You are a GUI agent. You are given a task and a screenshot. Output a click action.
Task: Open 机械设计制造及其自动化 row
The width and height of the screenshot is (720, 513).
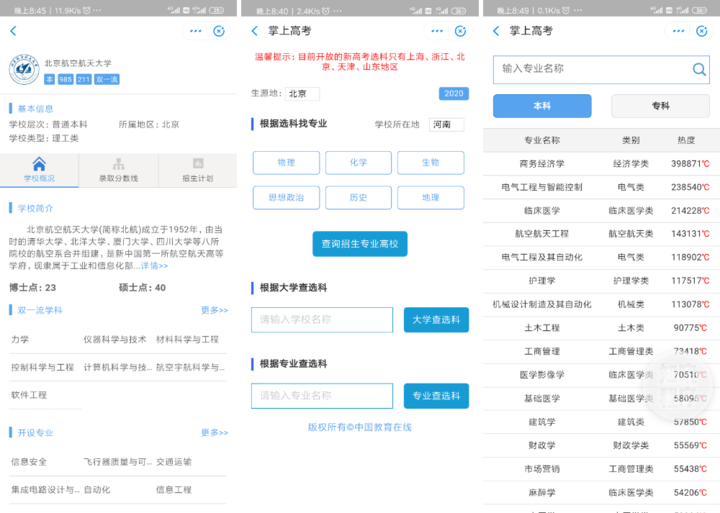(x=601, y=304)
